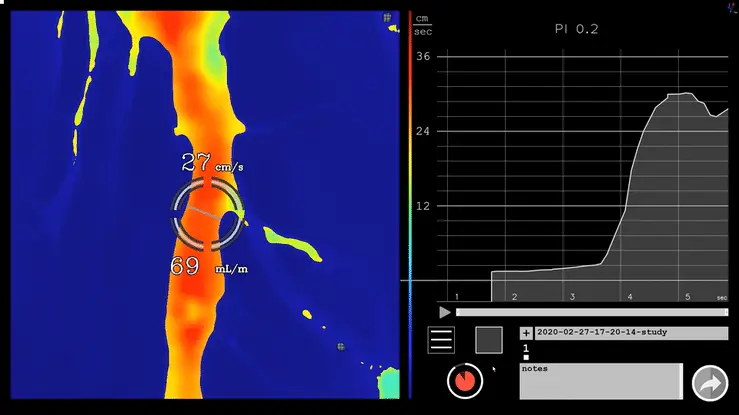This screenshot has height=415, width=739.
Task: Click the PI 0.2 label
Action: (x=576, y=29)
